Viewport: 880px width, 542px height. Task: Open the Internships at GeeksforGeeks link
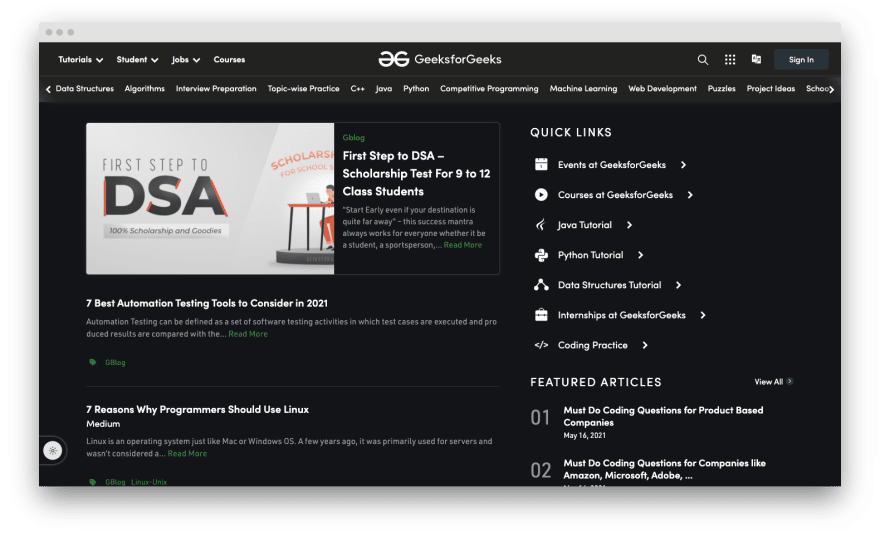(x=622, y=315)
